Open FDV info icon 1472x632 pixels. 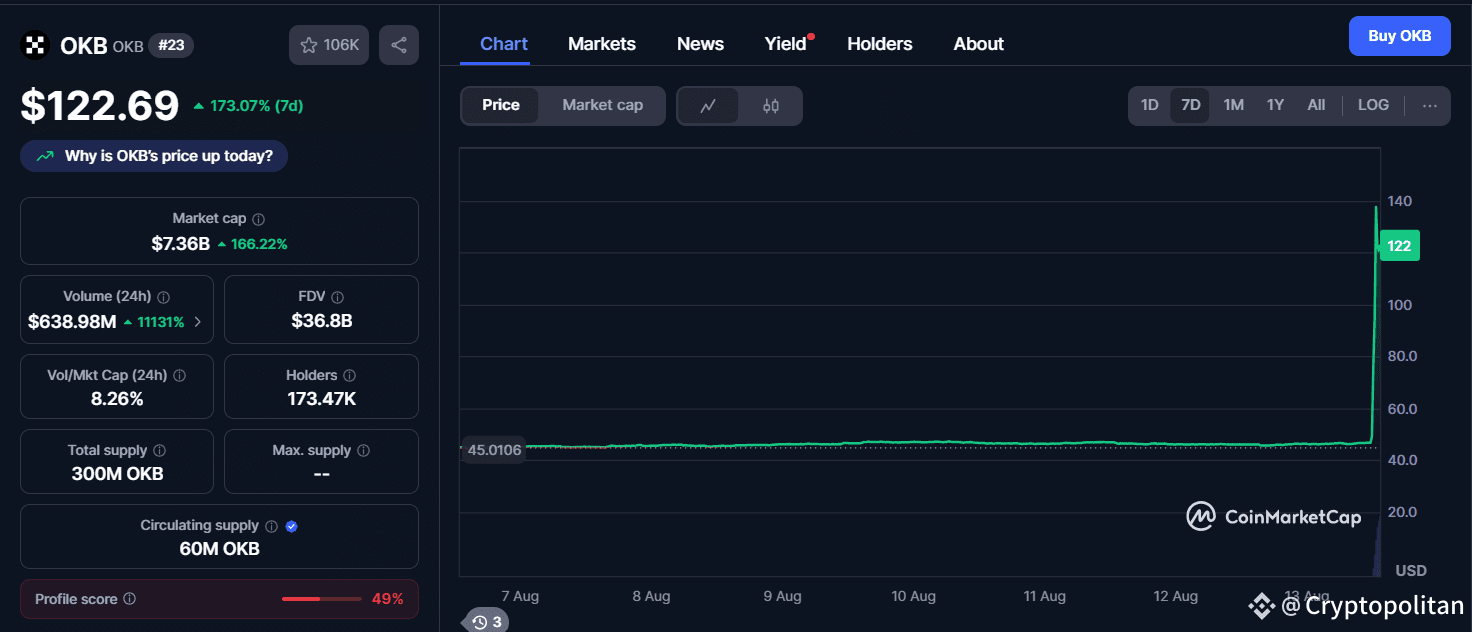(x=337, y=297)
